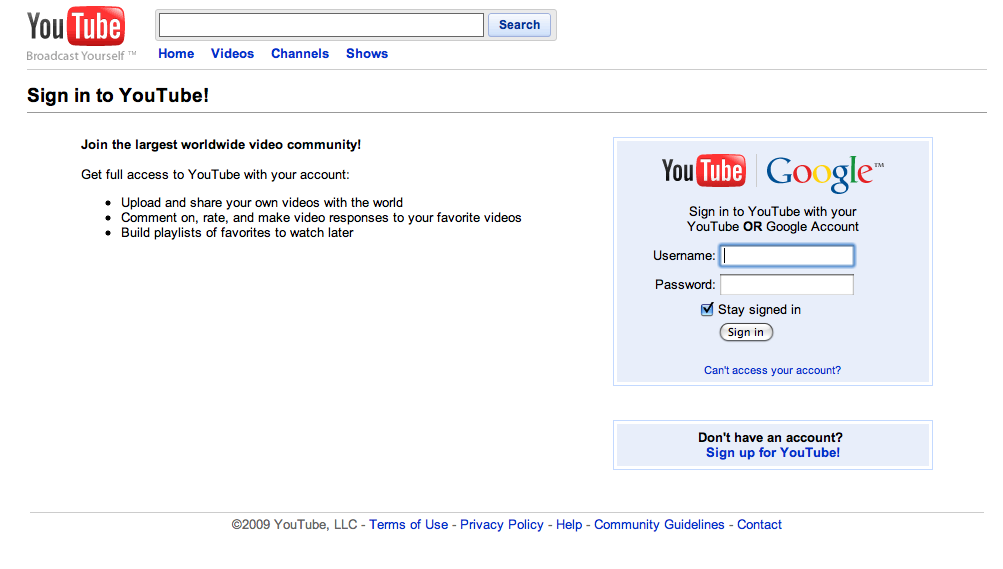
Task: Click the '©2009 YouTube, LLC' footer text
Action: point(294,525)
